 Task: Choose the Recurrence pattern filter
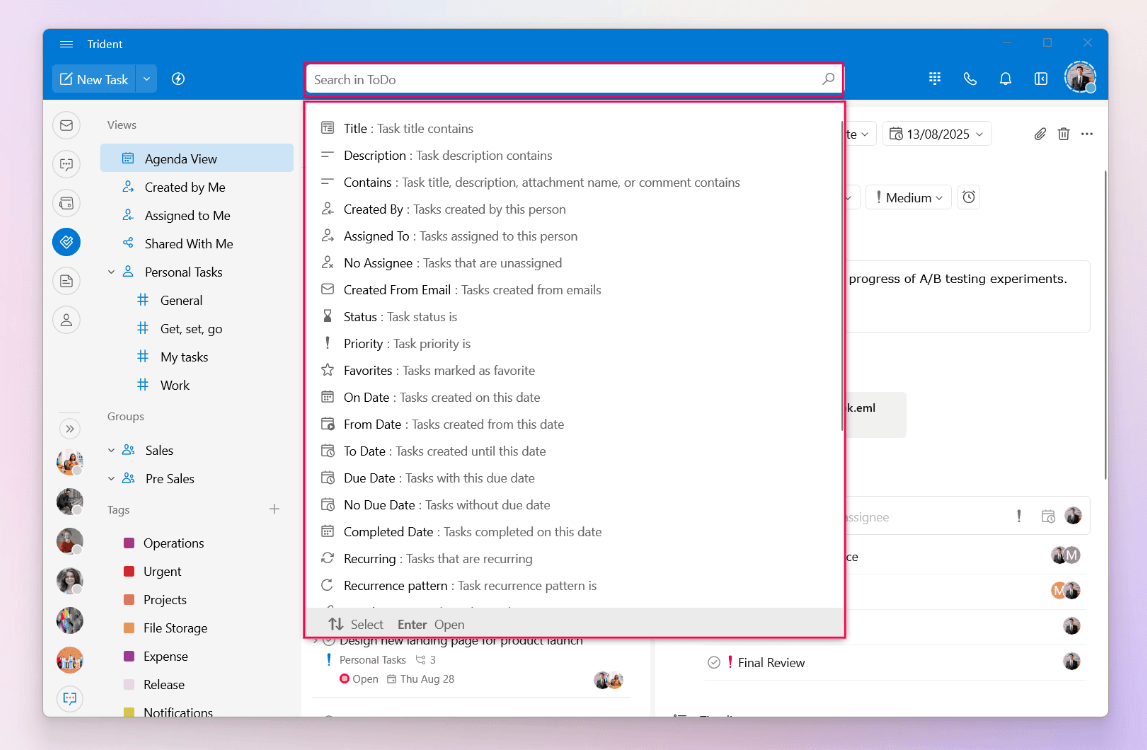coord(574,585)
